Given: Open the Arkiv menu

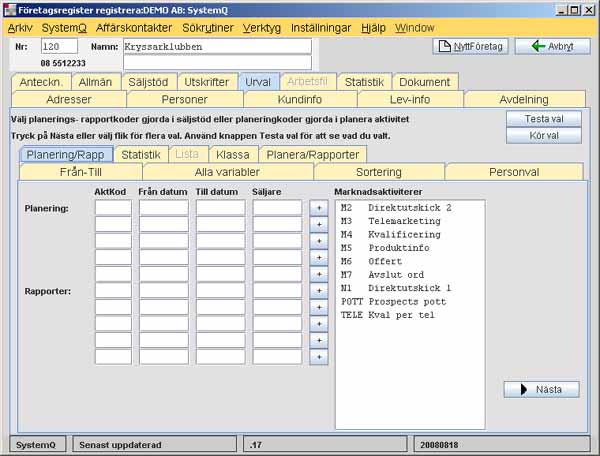Looking at the screenshot, I should pos(20,28).
